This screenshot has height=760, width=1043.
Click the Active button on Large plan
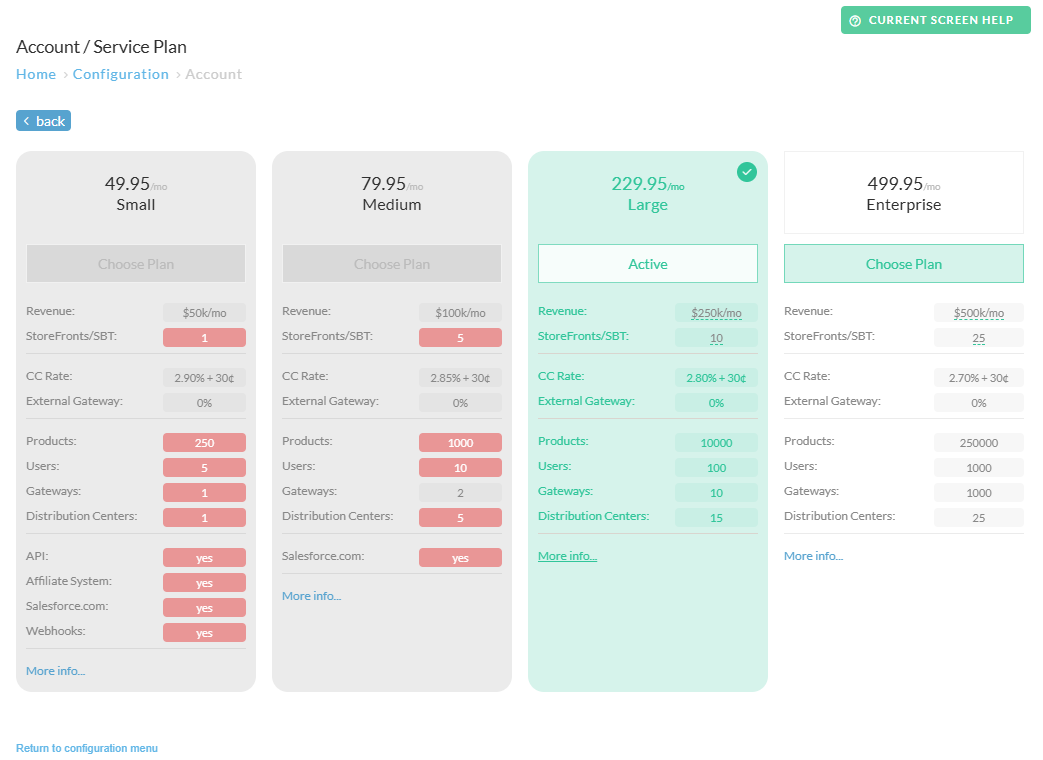pos(647,264)
